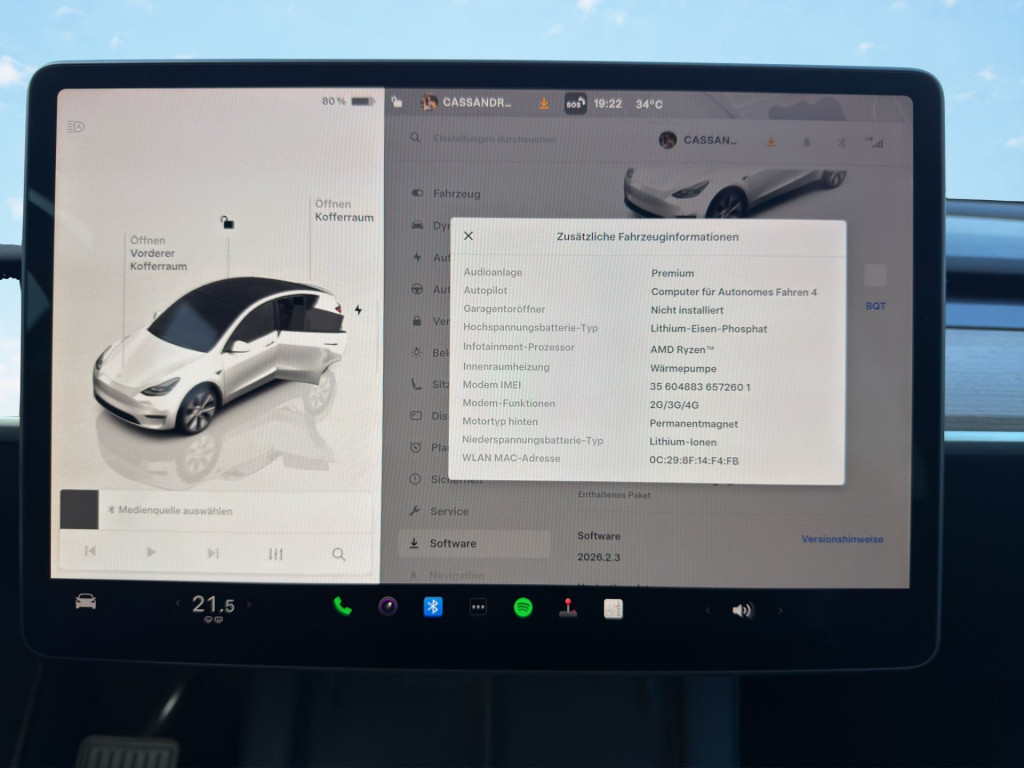This screenshot has height=768, width=1024.
Task: Tap the headlight auto high-beam icon
Action: pos(76,126)
